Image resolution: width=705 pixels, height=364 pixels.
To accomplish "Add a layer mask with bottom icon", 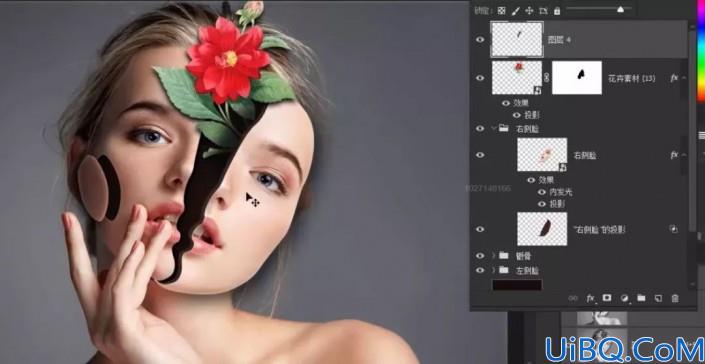I will [607, 297].
